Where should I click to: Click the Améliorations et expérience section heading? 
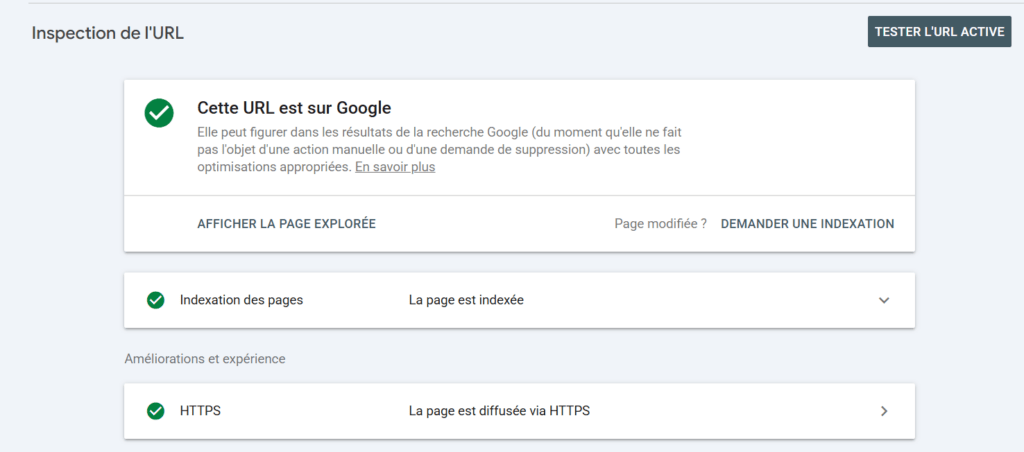point(205,359)
